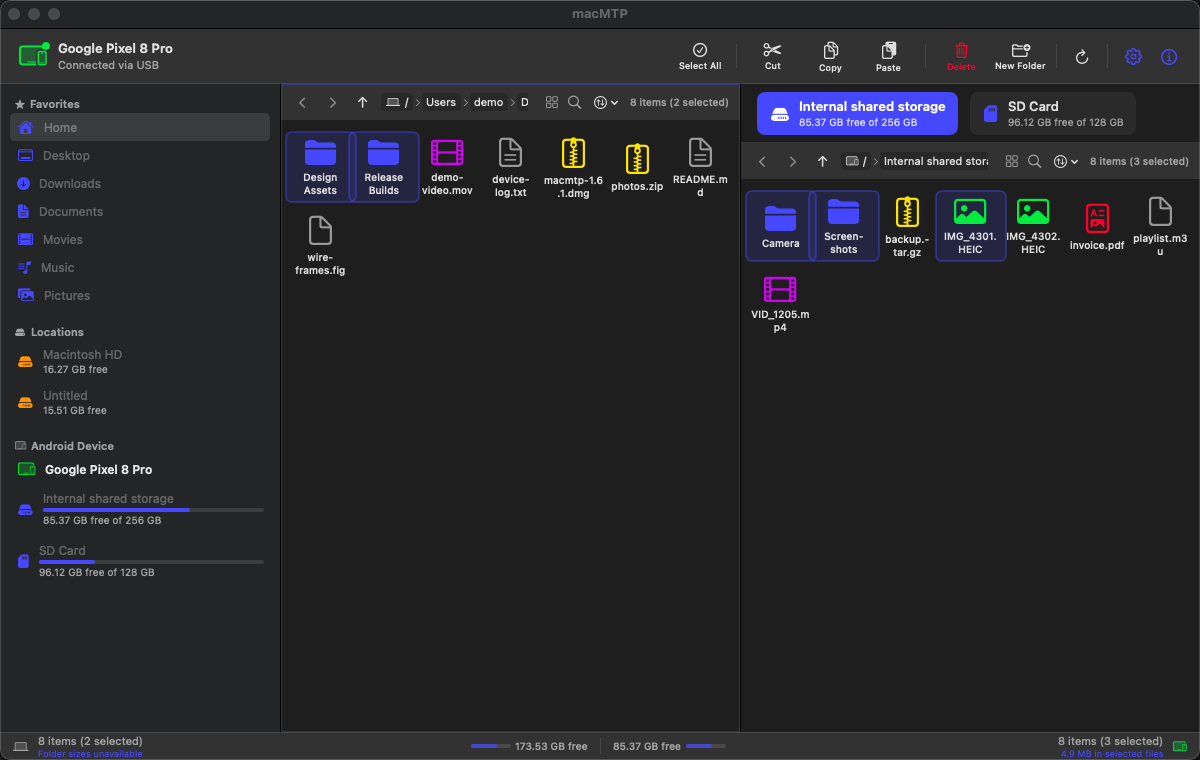Select Google Pixel 8 Pro in sidebar

tap(140, 469)
